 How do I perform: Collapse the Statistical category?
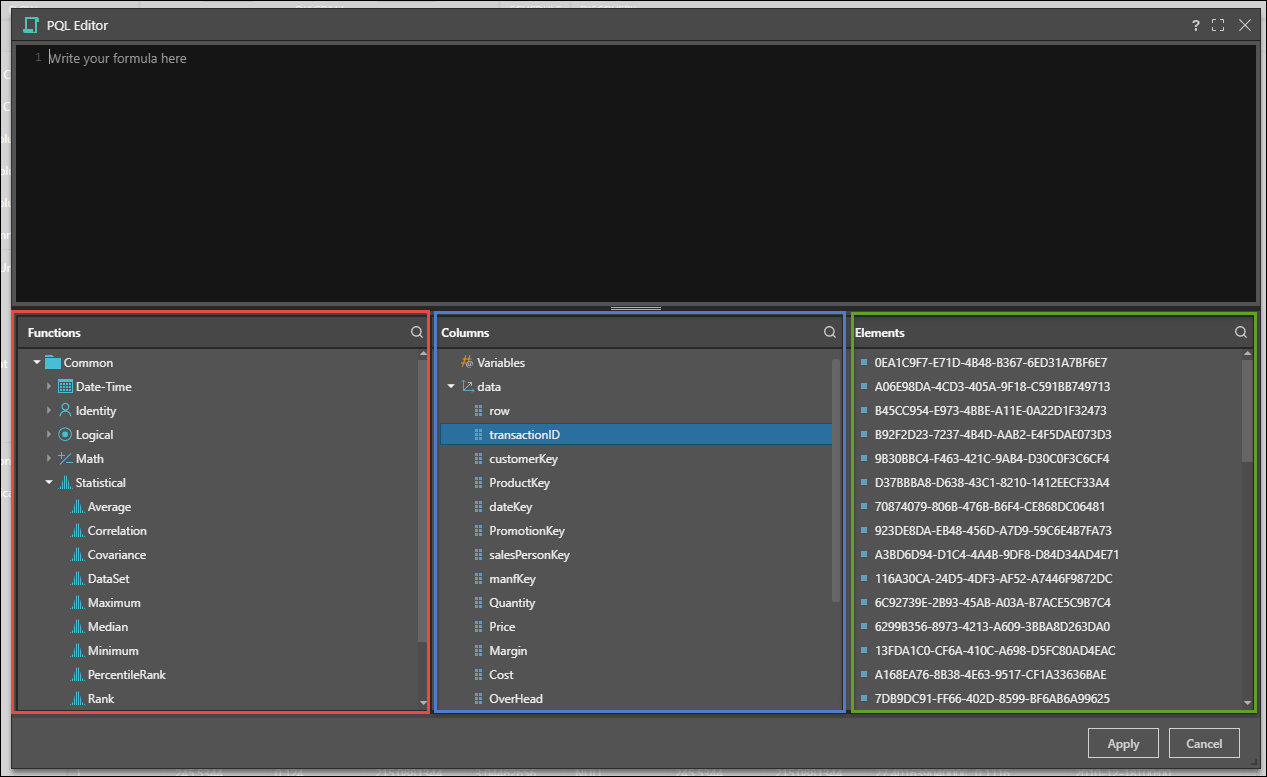pos(47,482)
